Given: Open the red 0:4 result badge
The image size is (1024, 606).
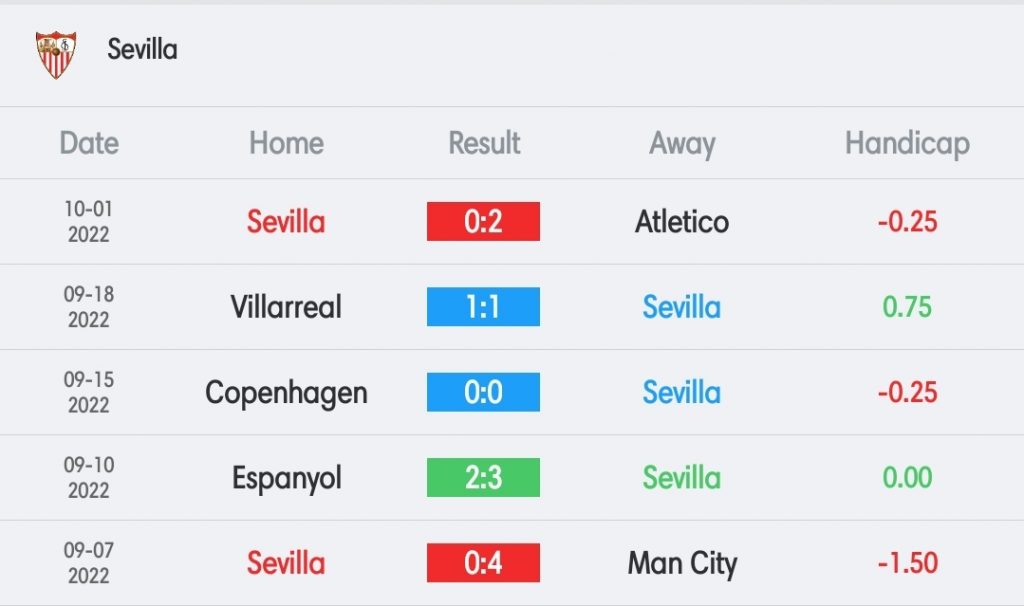Looking at the screenshot, I should (483, 563).
